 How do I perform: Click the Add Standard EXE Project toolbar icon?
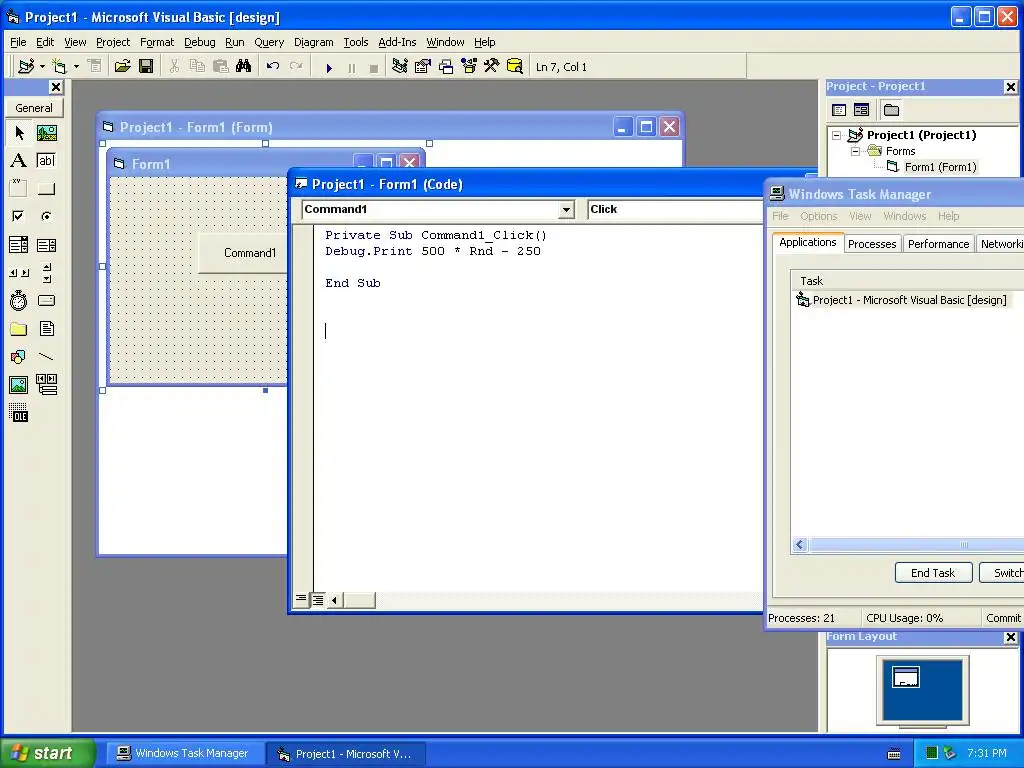coord(25,67)
